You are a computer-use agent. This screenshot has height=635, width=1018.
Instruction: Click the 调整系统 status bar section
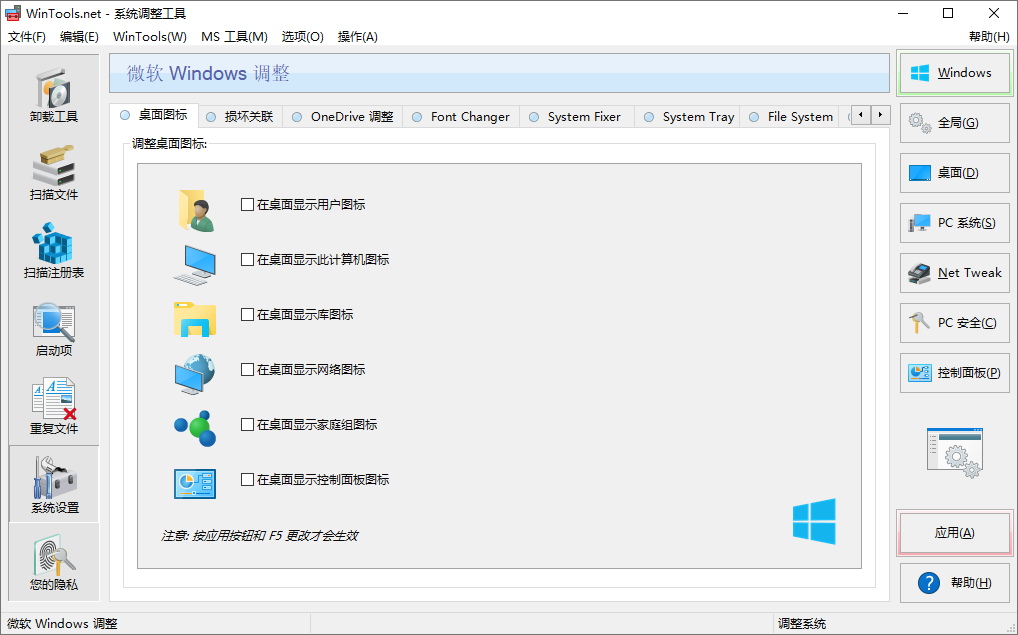coord(800,623)
